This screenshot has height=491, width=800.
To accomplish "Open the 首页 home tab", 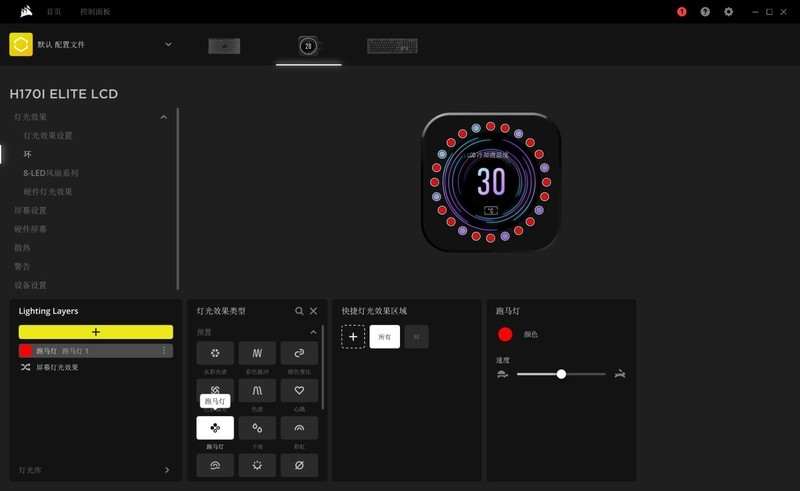I will click(54, 11).
